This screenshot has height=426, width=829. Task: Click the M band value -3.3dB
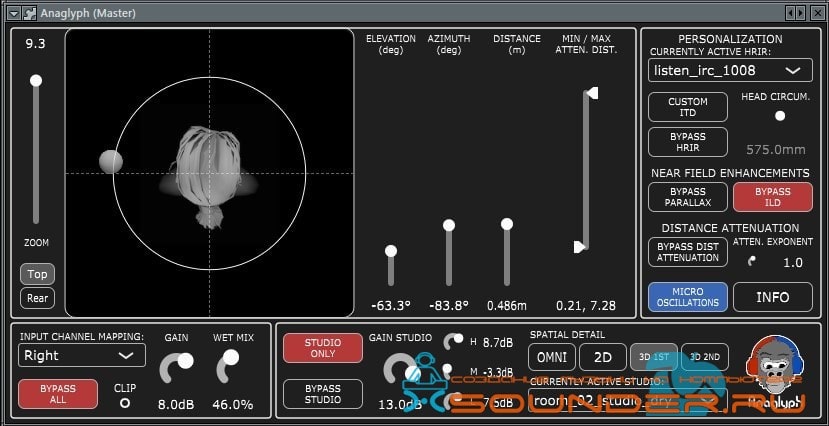[498, 372]
